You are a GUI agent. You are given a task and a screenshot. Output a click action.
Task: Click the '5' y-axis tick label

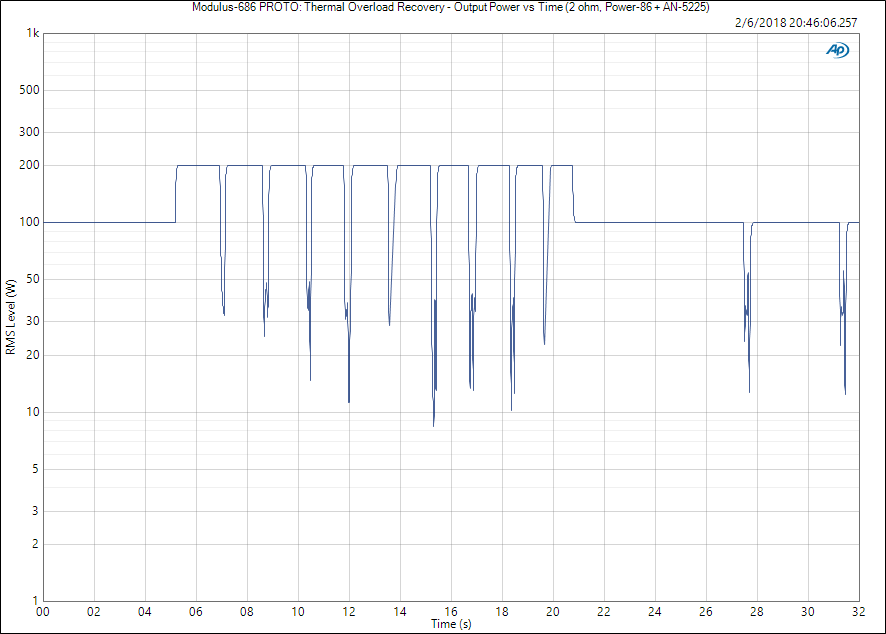pos(36,468)
